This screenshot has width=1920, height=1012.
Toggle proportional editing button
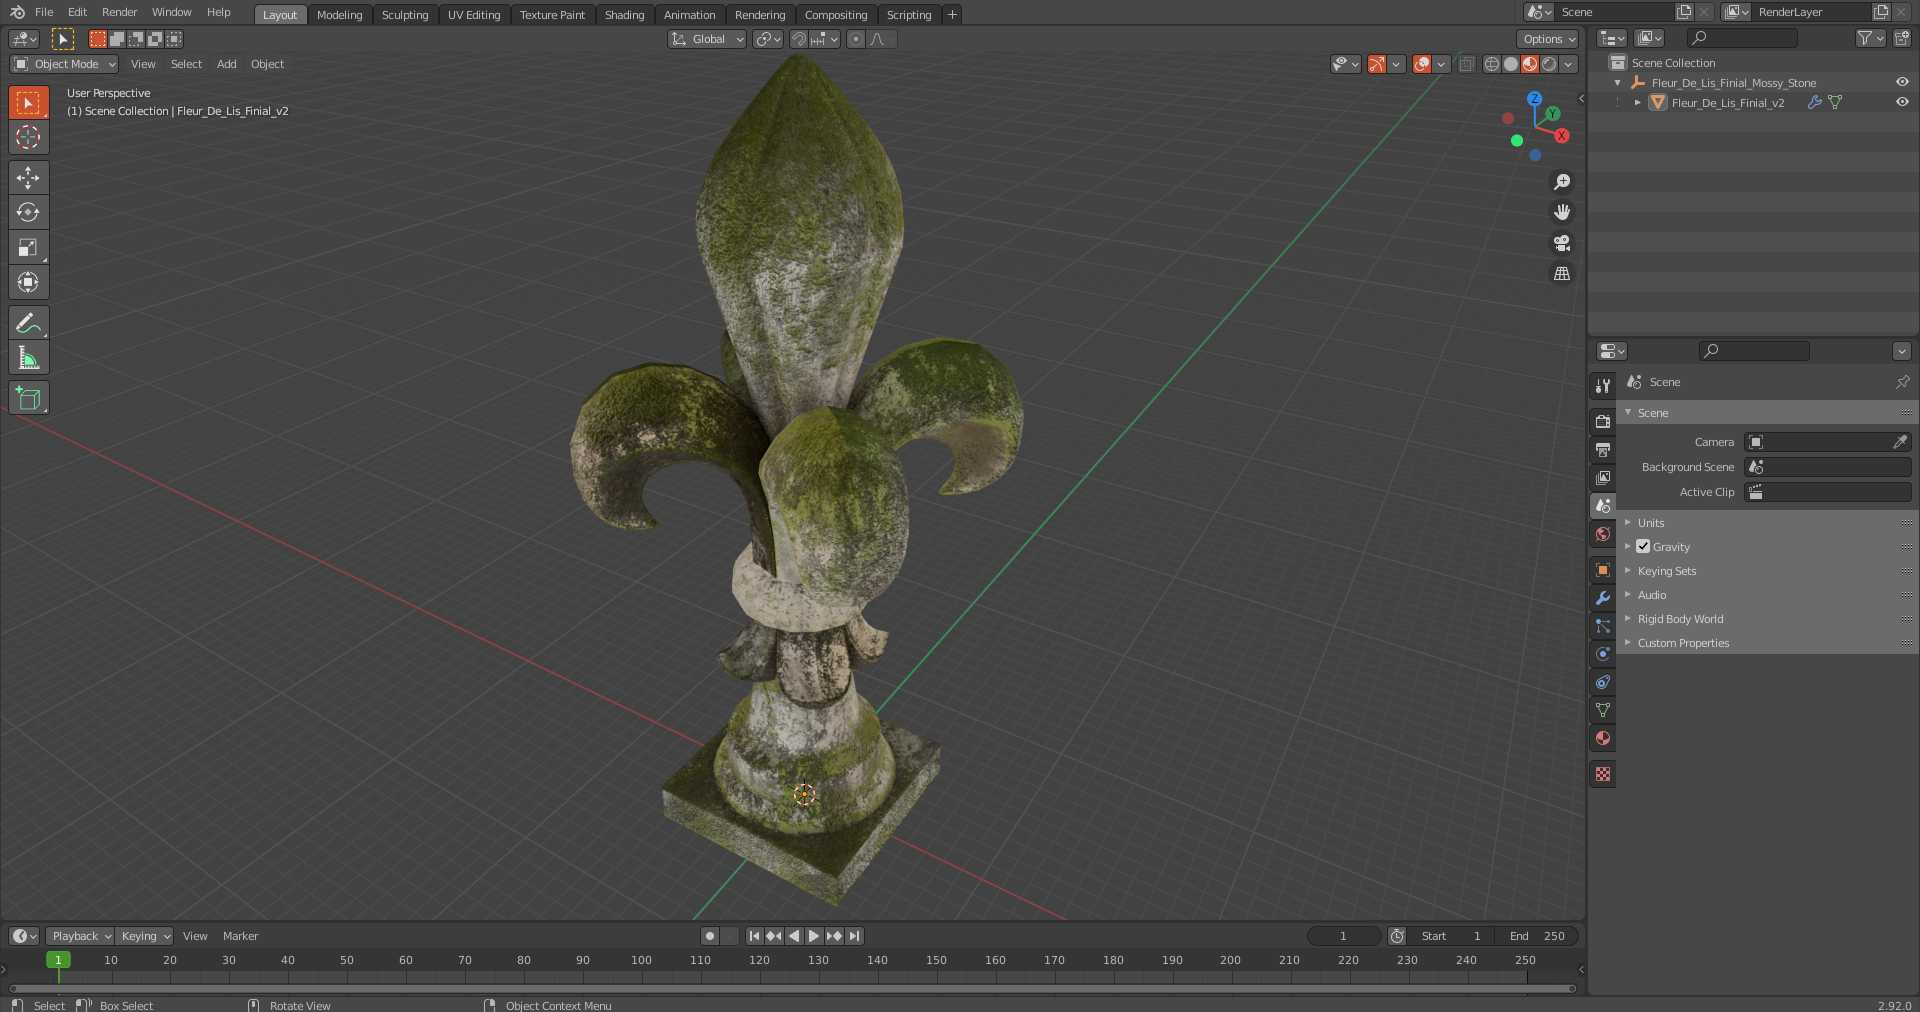pos(856,39)
